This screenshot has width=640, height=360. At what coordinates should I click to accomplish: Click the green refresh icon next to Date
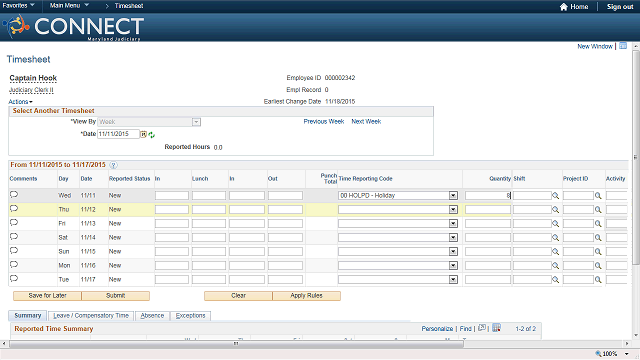click(x=151, y=135)
